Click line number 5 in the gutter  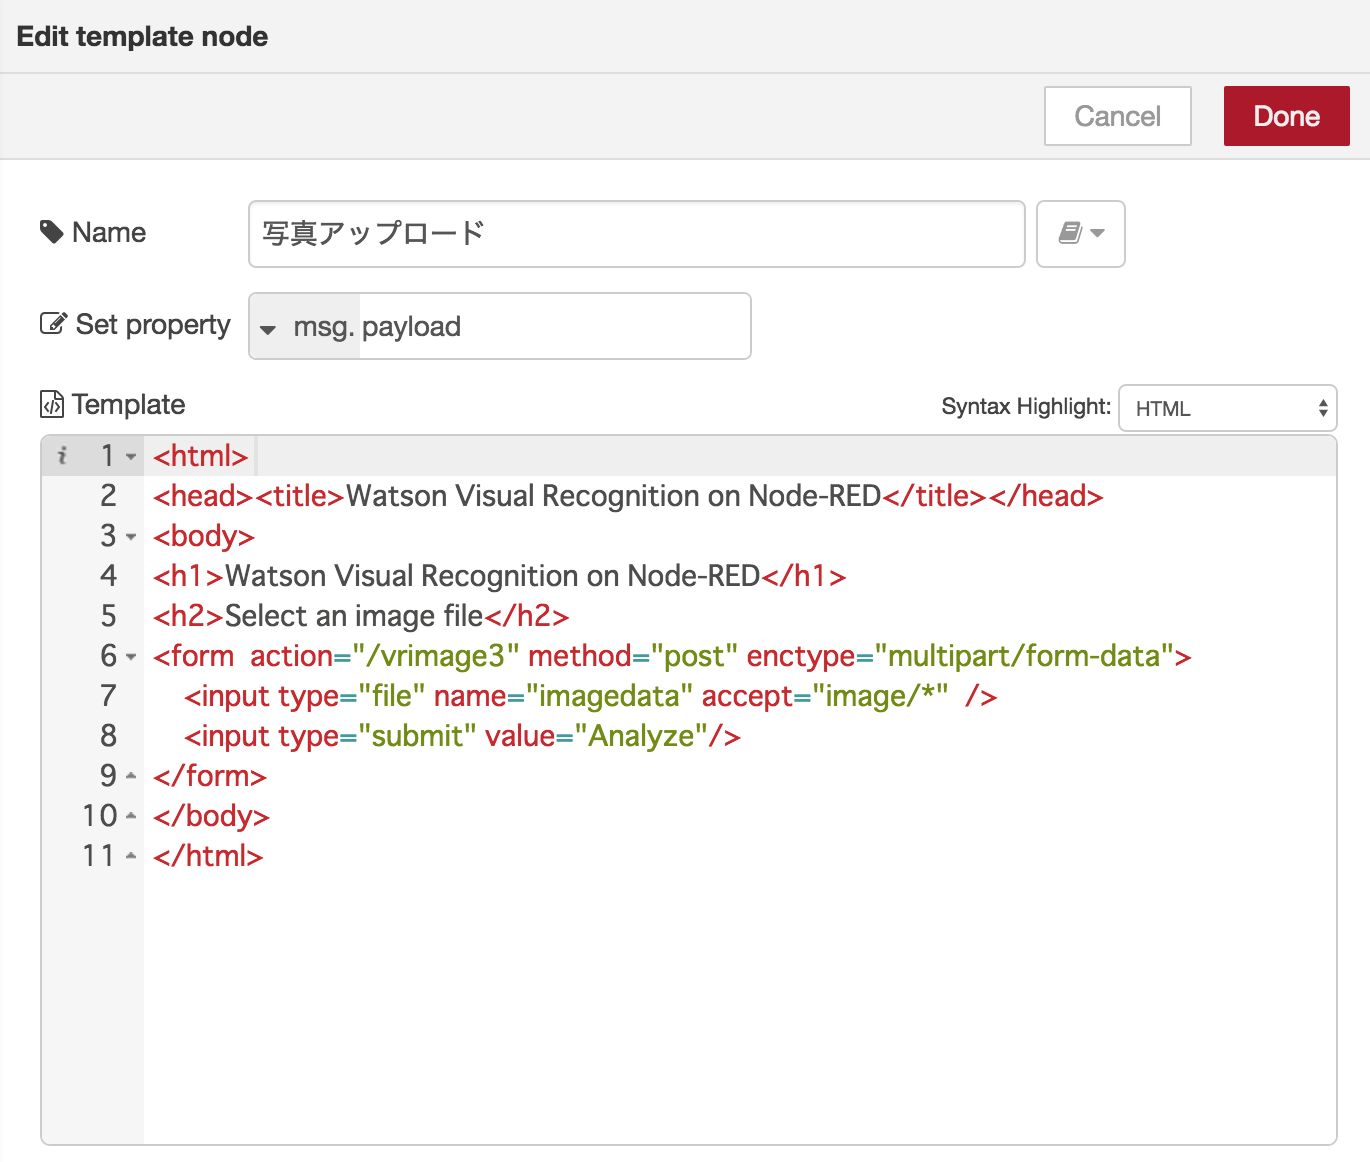click(108, 616)
